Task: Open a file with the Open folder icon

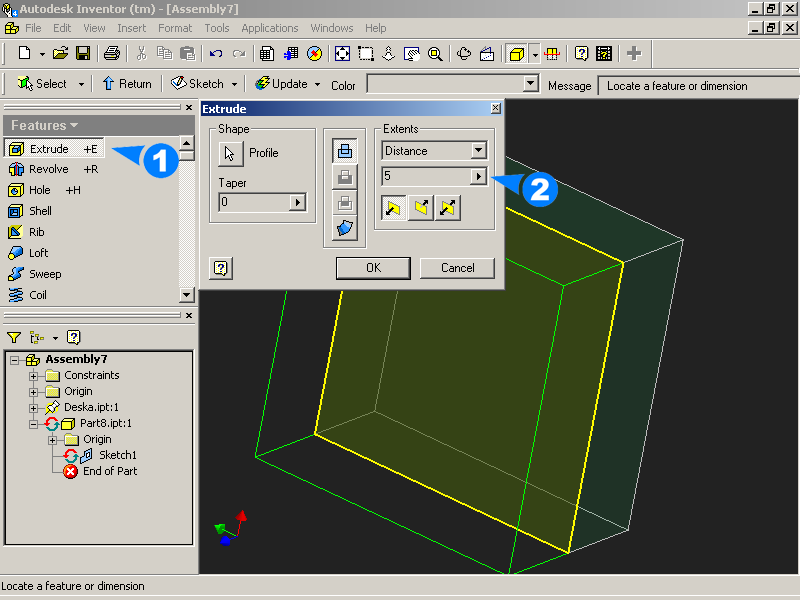Action: click(60, 53)
